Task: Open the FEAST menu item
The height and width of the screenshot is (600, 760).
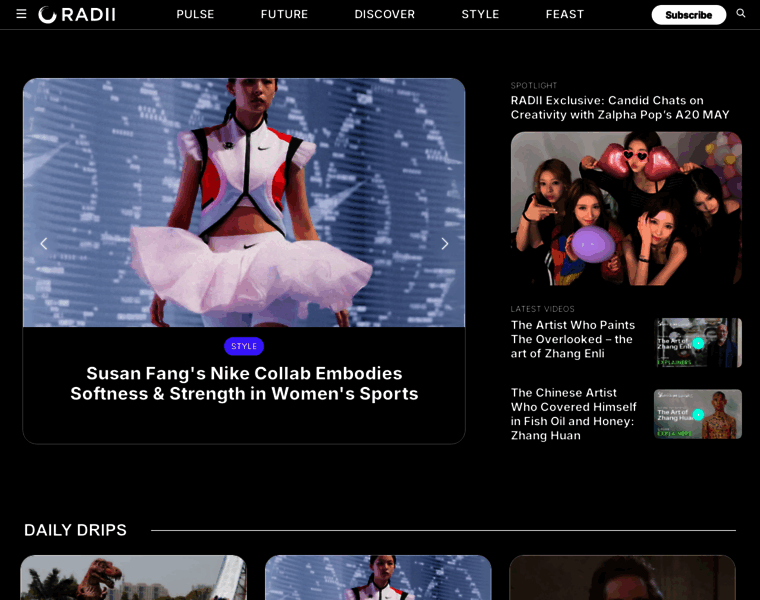Action: tap(565, 15)
